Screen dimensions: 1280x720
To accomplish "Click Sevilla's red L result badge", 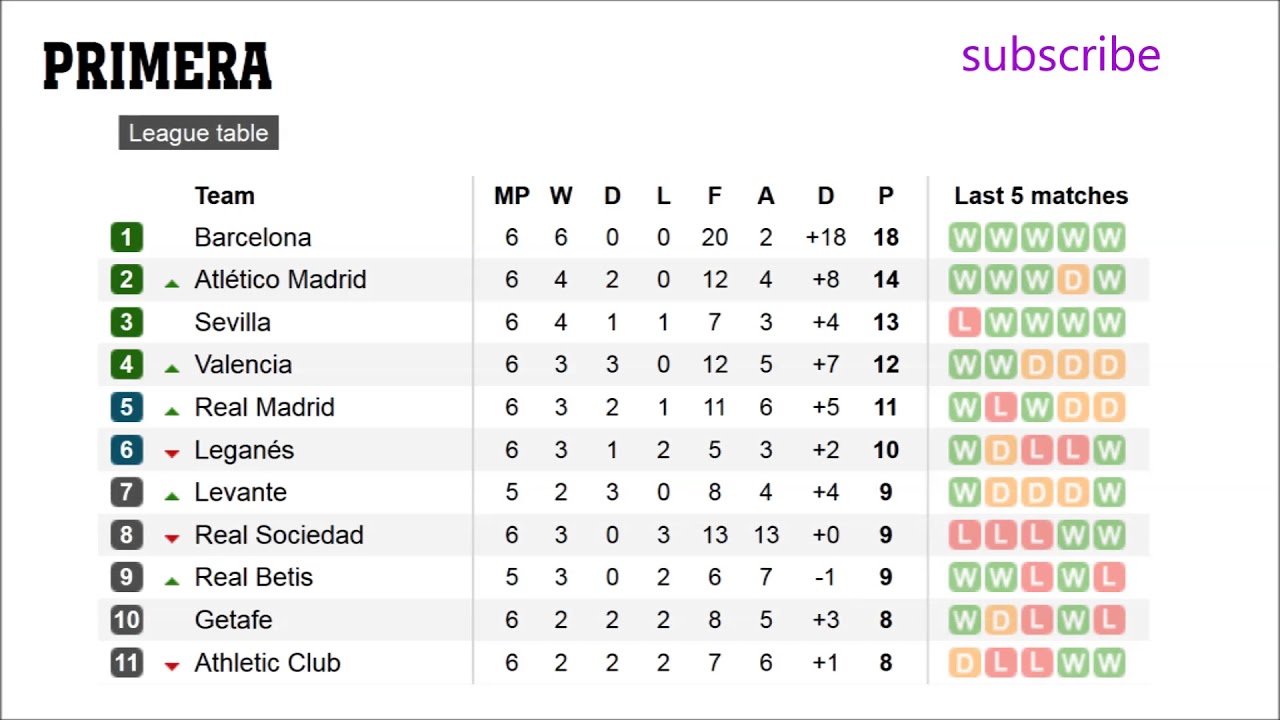I will 964,322.
